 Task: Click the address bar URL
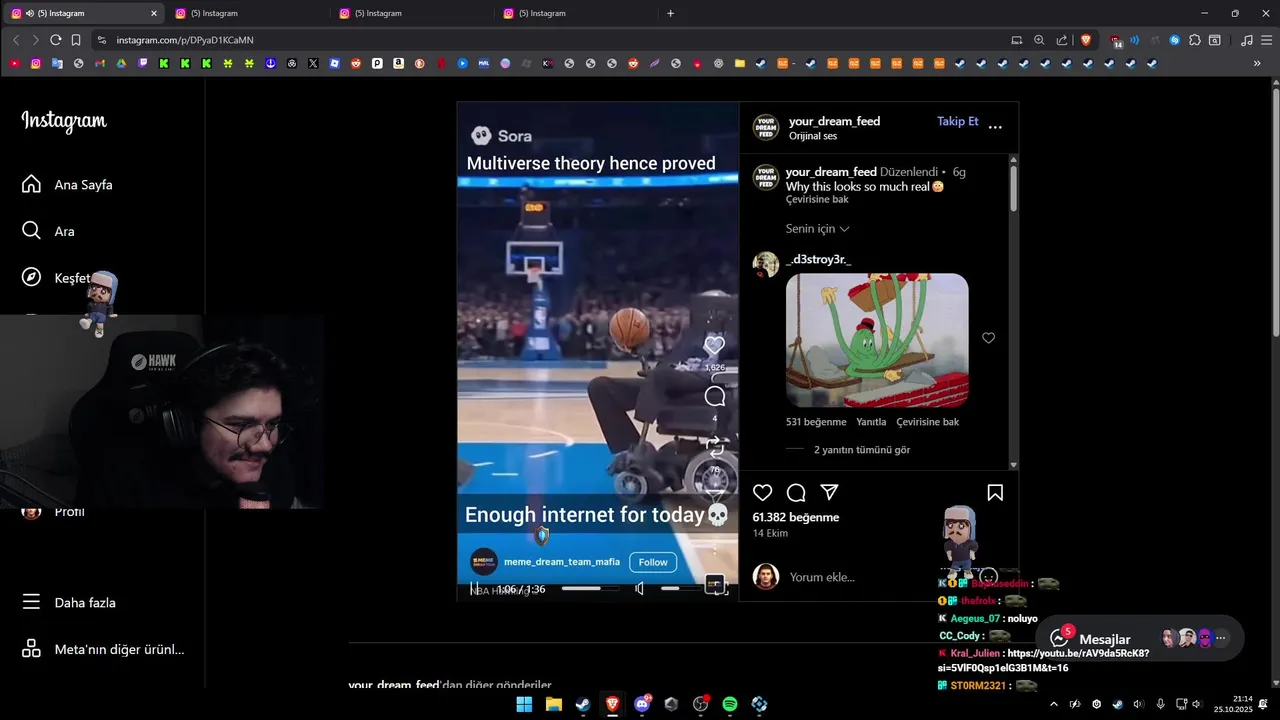(185, 40)
